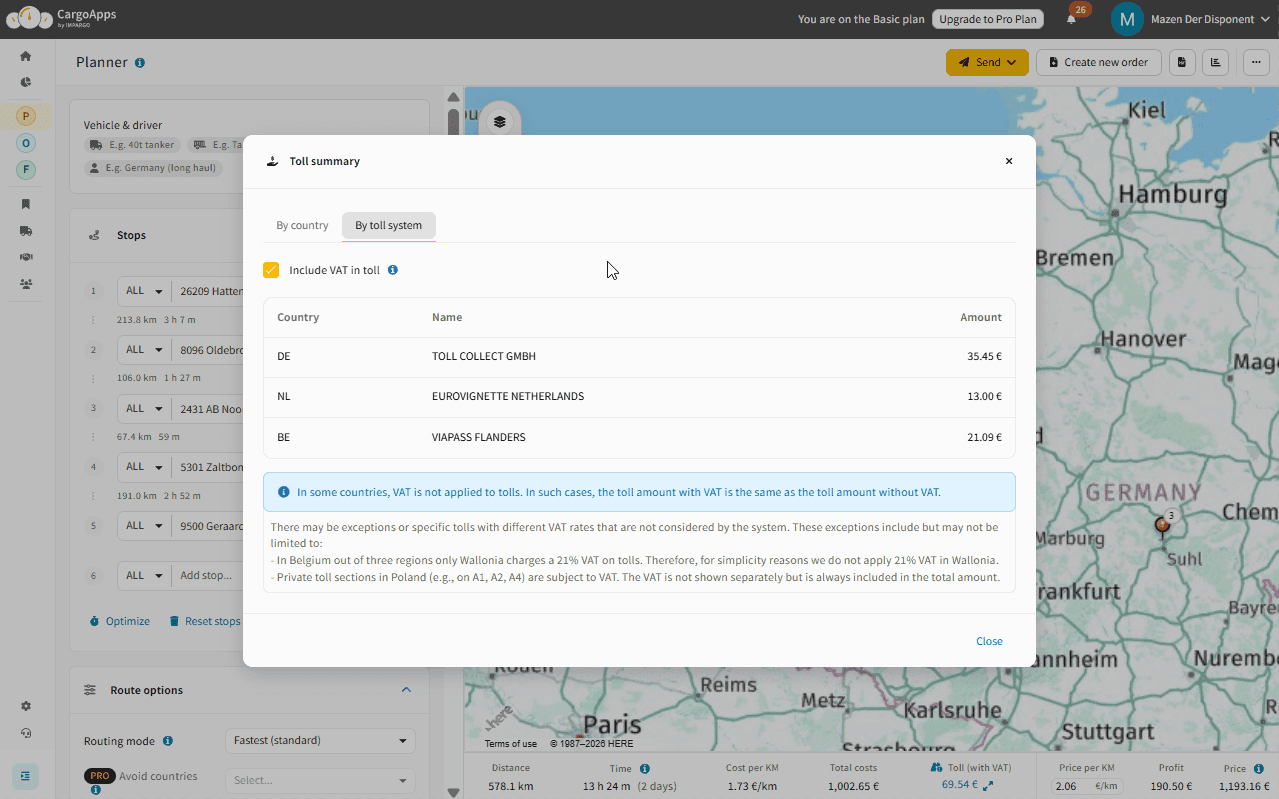The height and width of the screenshot is (799, 1279).
Task: Click the Price per KM input field
Action: point(1072,786)
